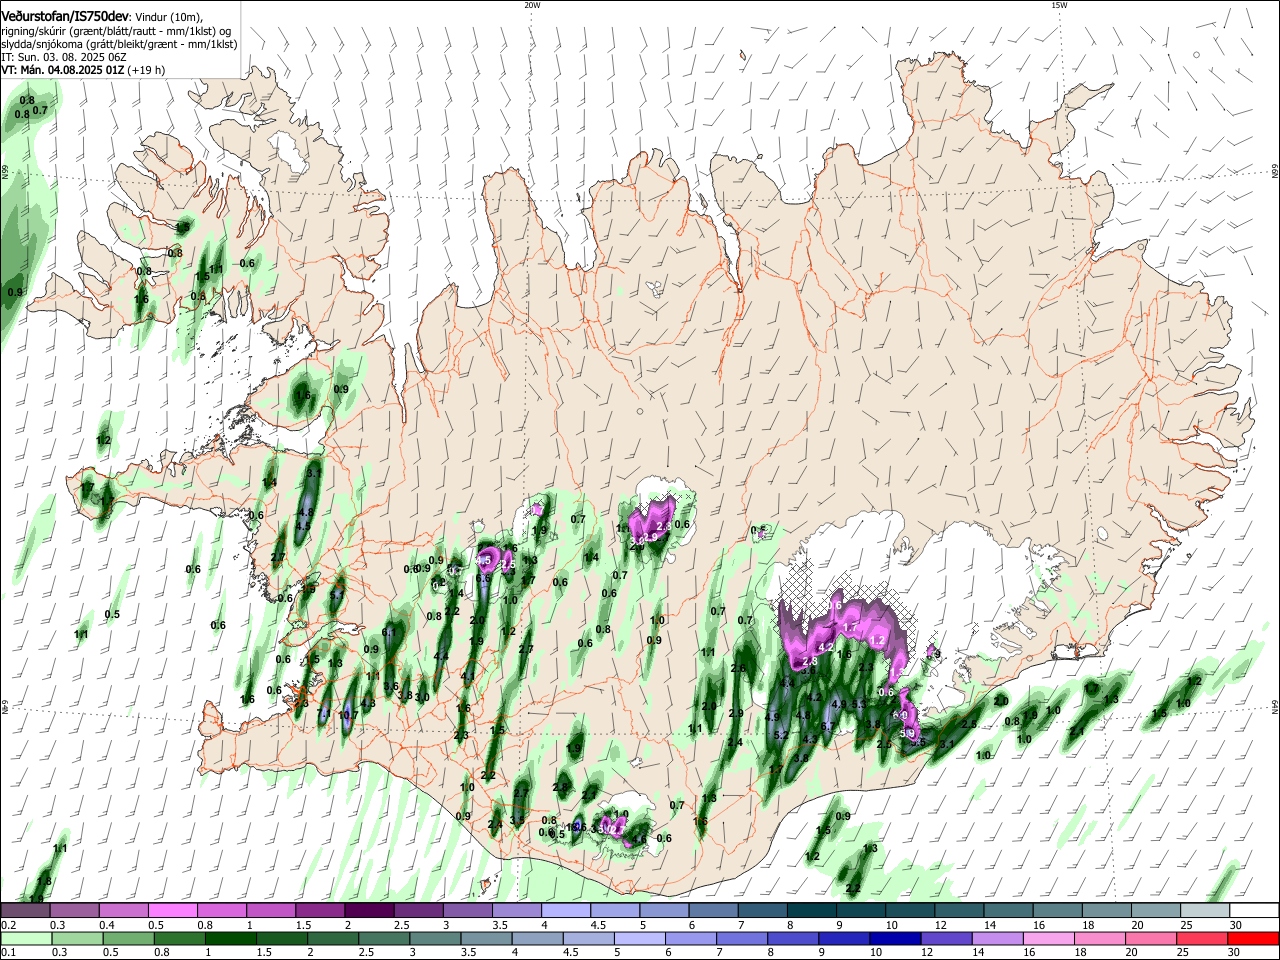Click the 5.1 precipitation value on the map
Viewport: 1280px width, 960px height.
coord(336,595)
